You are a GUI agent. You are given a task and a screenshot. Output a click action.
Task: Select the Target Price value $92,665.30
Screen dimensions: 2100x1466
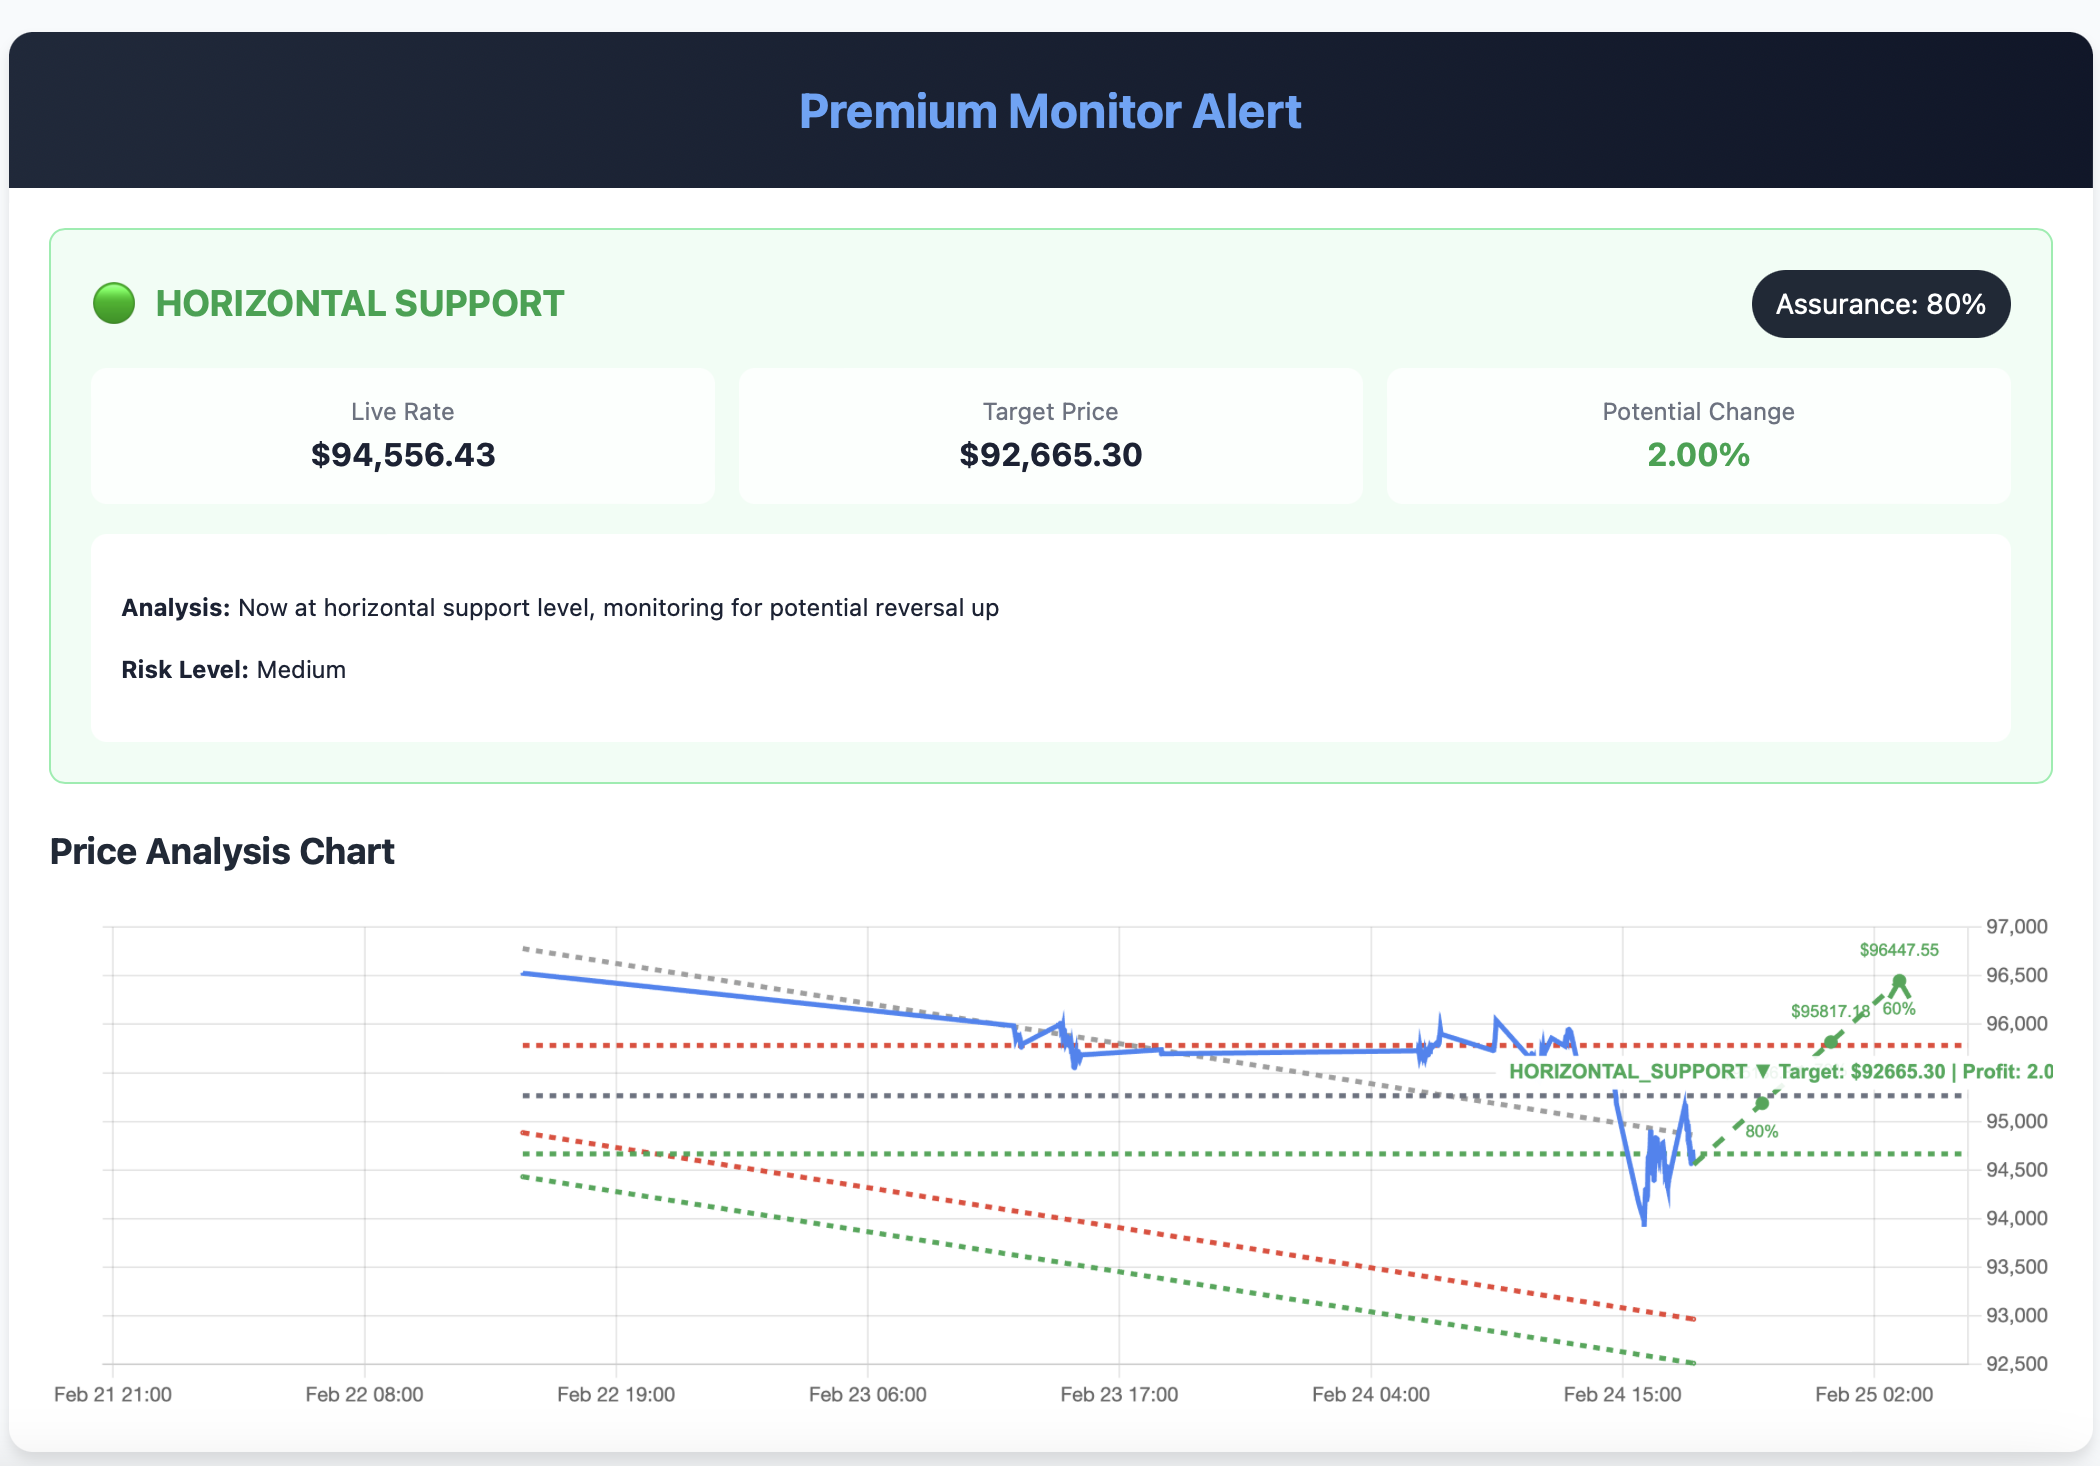point(1050,455)
